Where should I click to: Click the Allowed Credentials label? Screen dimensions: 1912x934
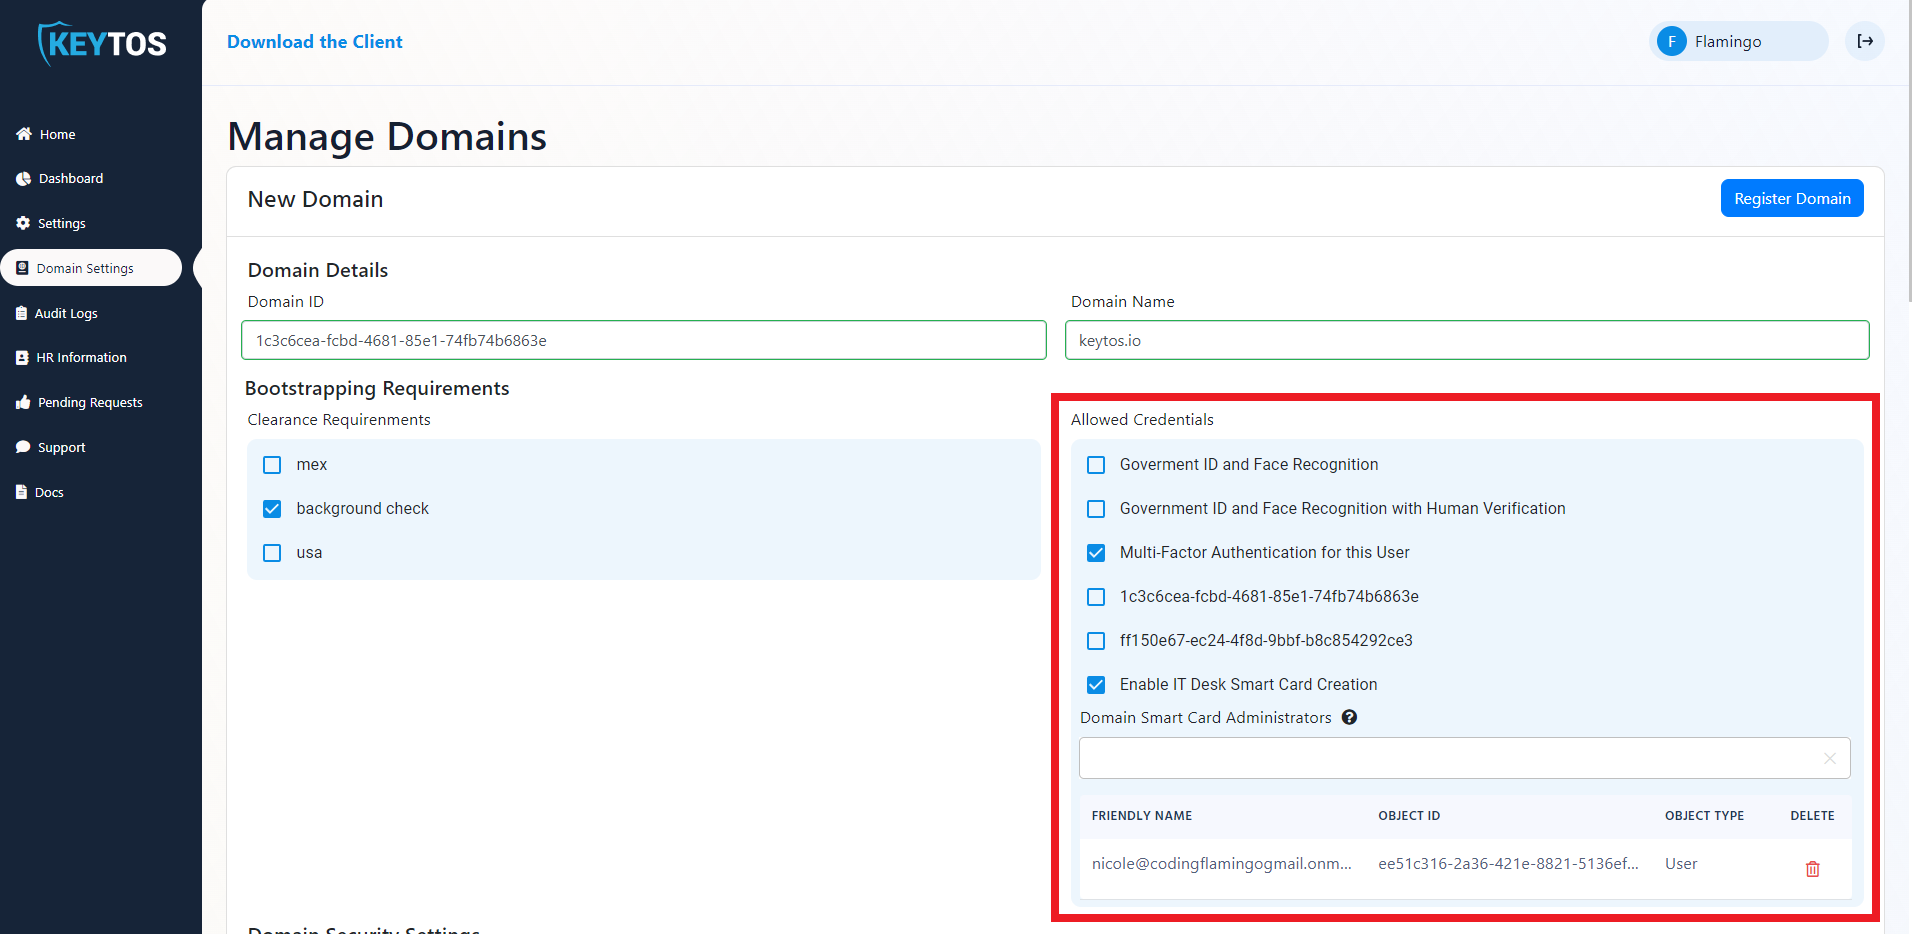(1142, 420)
